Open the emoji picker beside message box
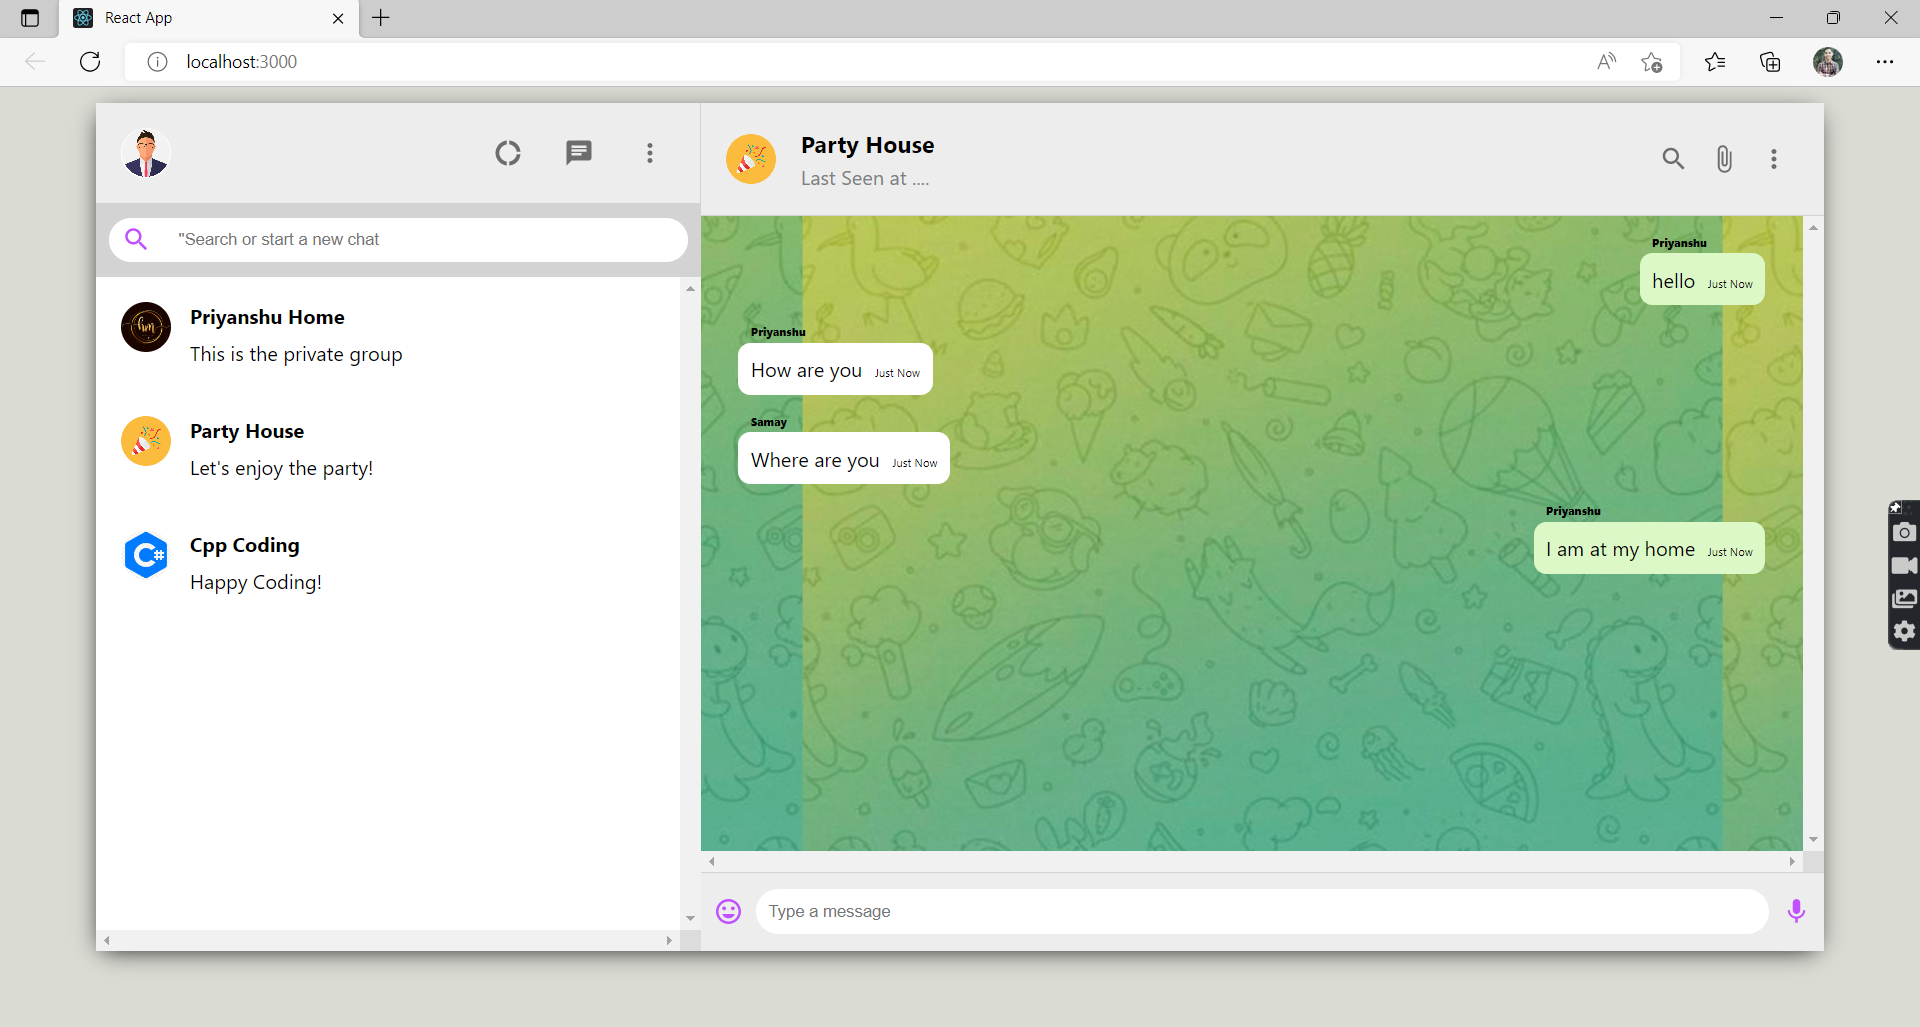Viewport: 1920px width, 1027px height. 728,911
